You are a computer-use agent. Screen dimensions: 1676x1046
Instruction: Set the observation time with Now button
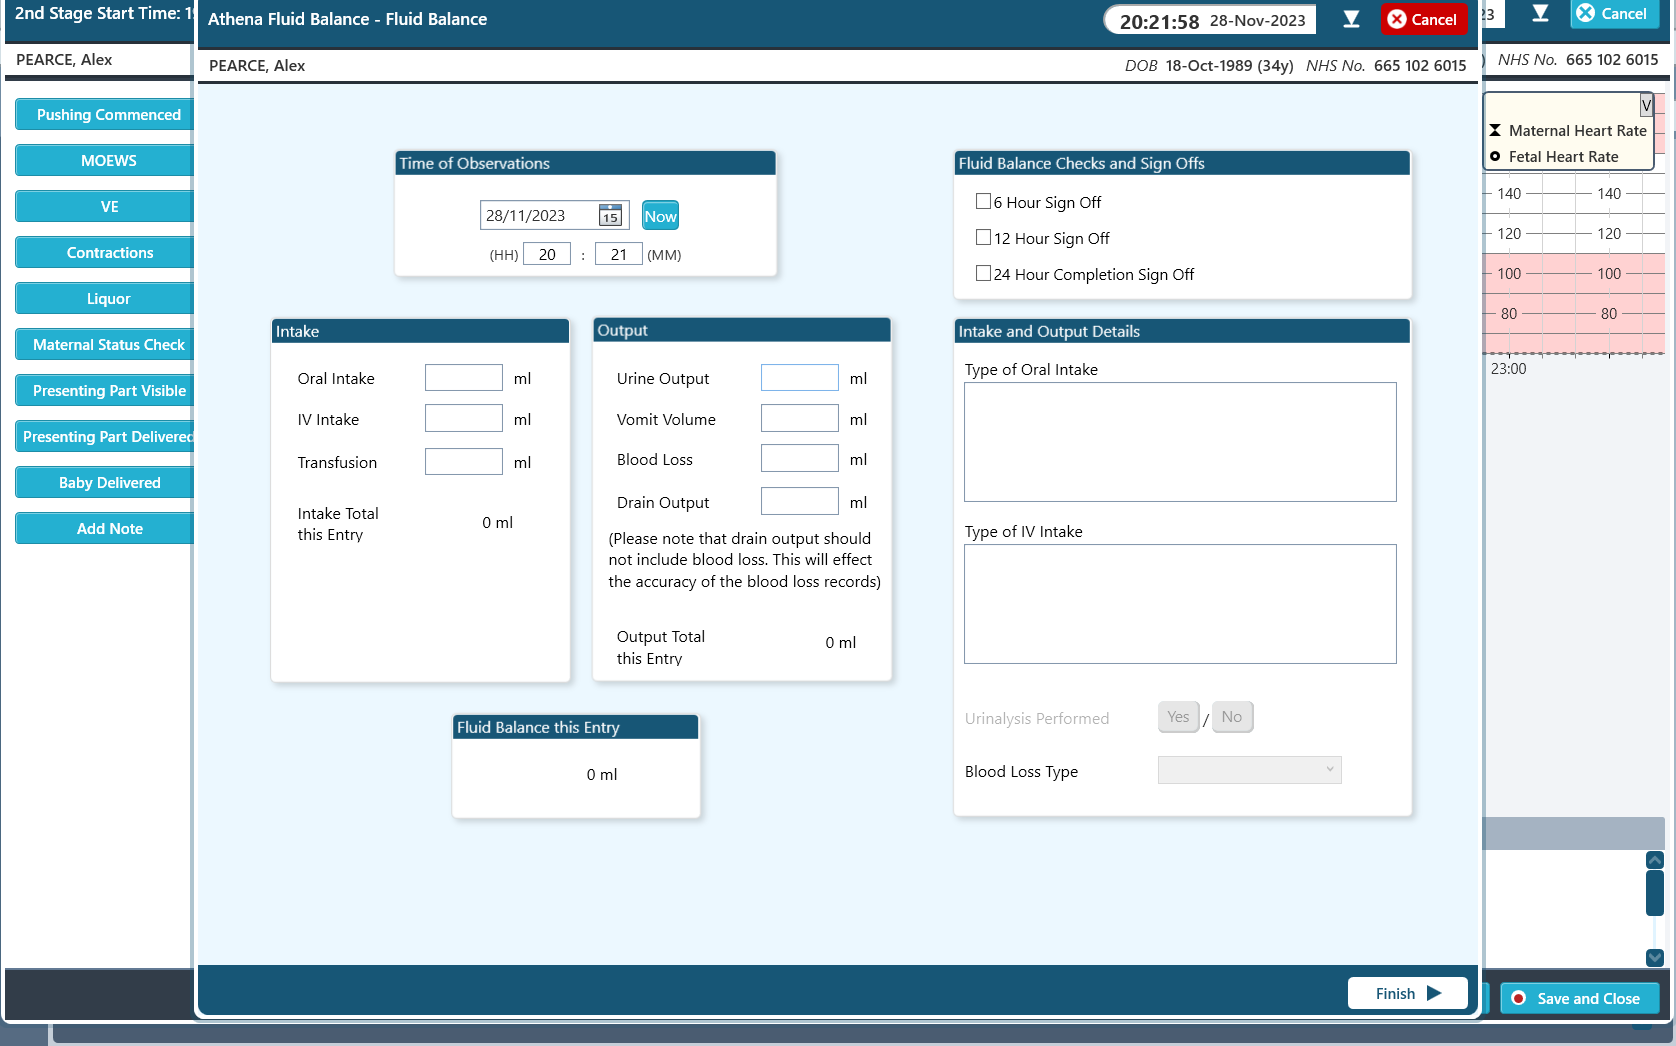660,216
